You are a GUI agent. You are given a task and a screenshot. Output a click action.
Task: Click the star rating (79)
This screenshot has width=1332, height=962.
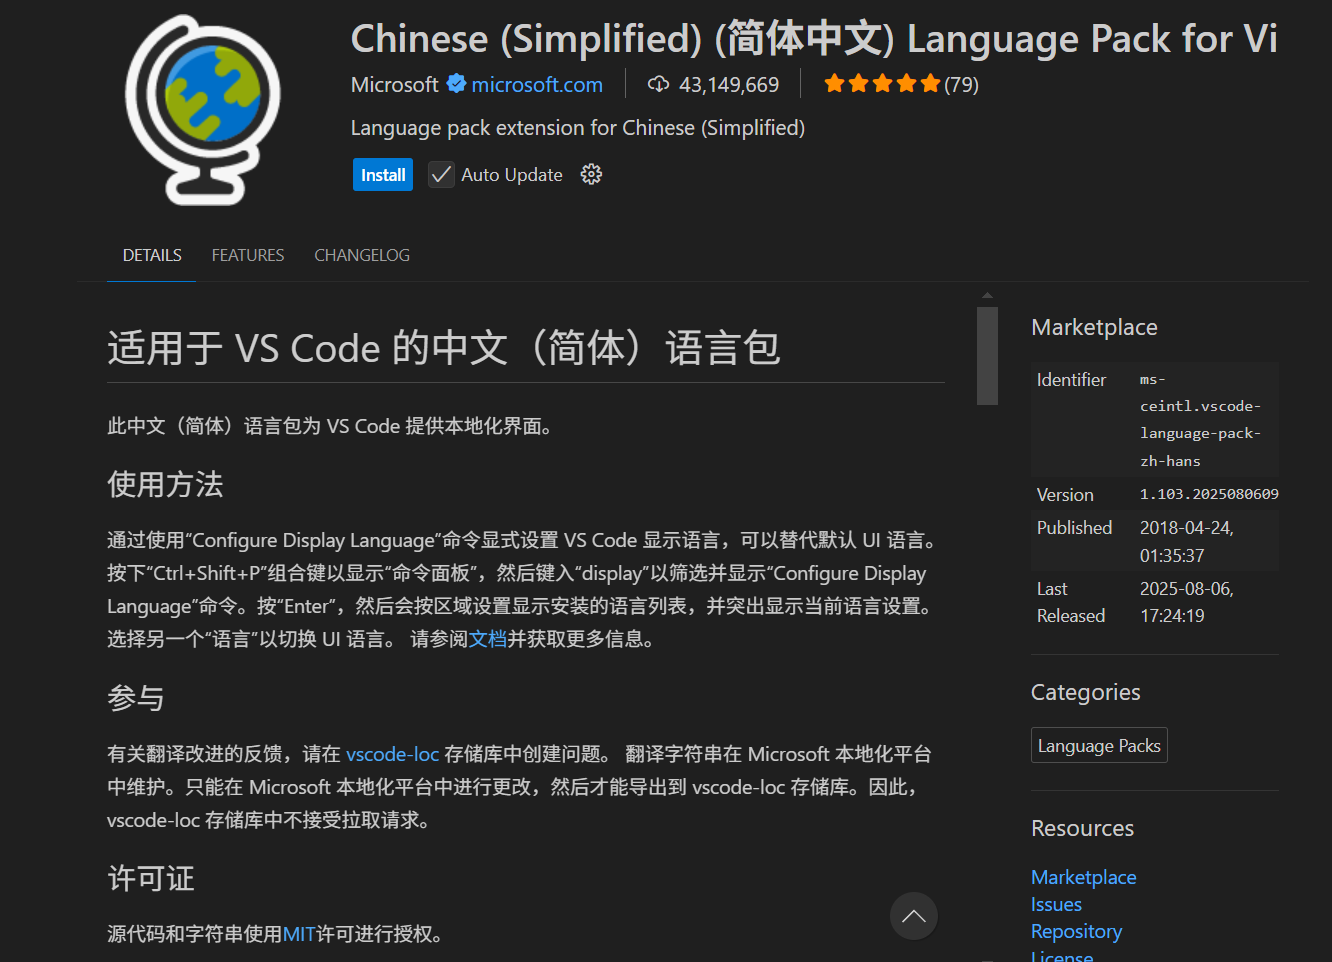[901, 84]
